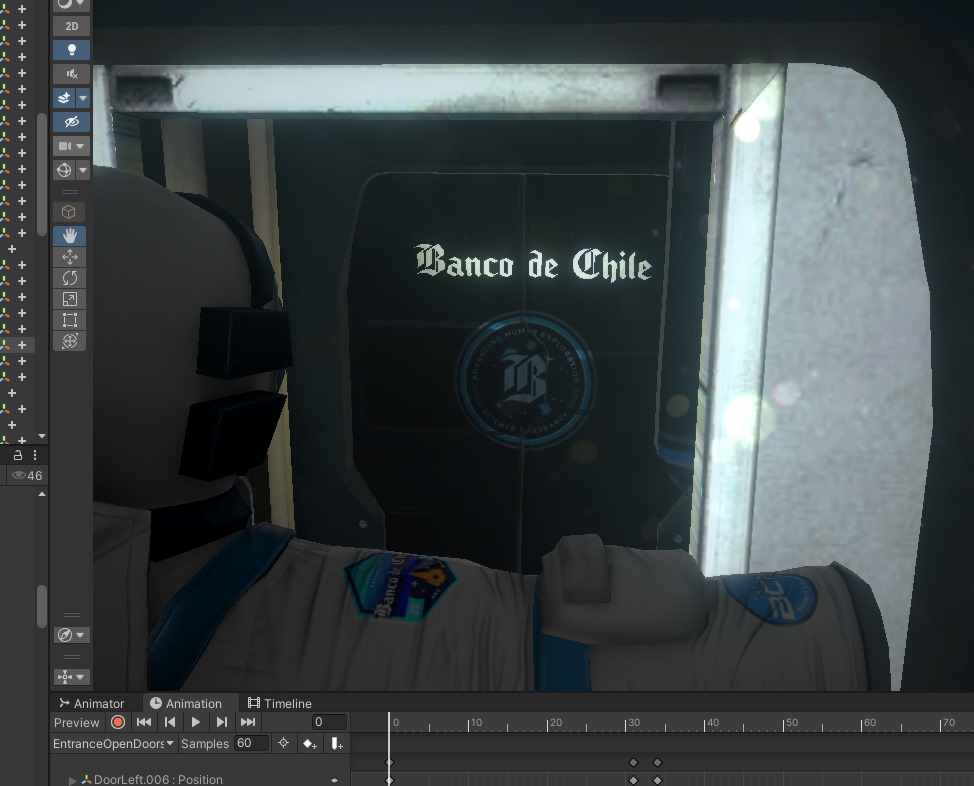Go to next keyframe
974x786 pixels.
(x=222, y=722)
